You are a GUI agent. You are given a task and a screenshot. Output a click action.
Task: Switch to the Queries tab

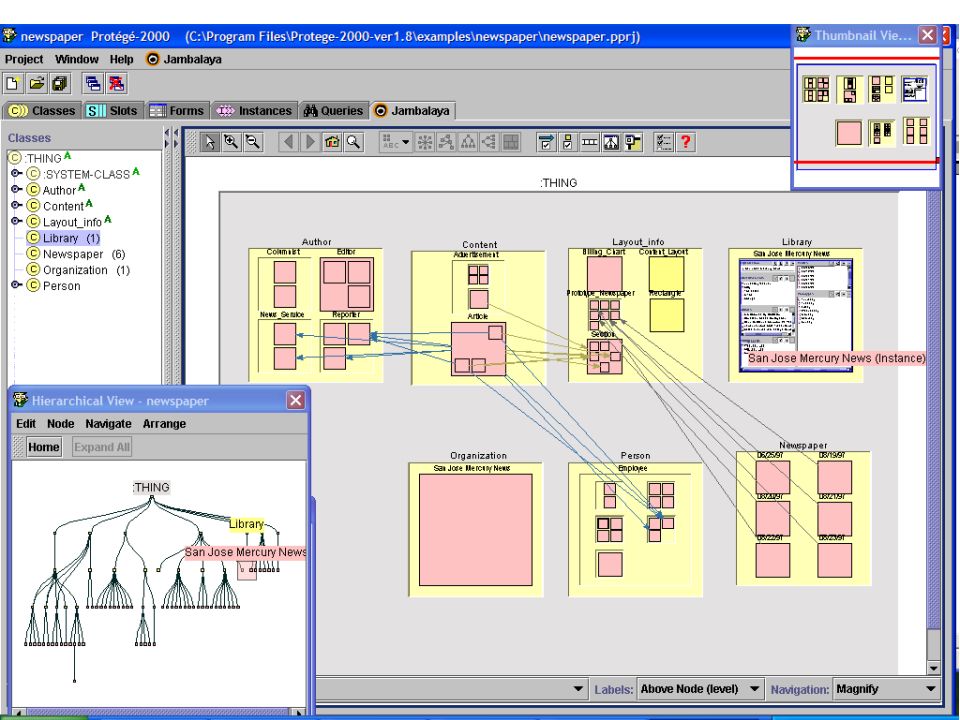pos(334,111)
